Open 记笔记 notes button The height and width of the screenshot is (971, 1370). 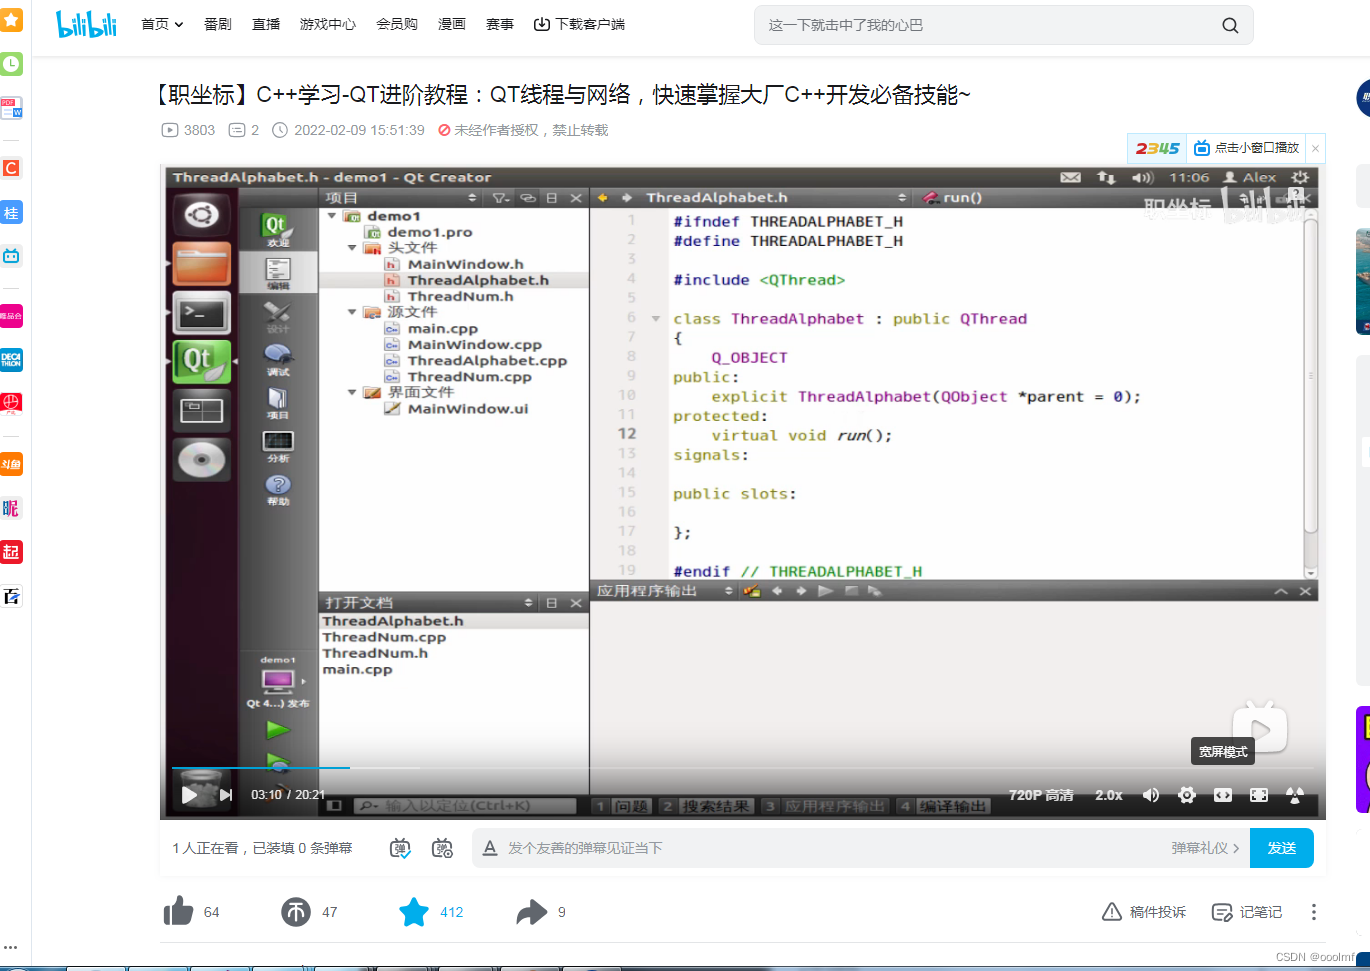[1247, 912]
